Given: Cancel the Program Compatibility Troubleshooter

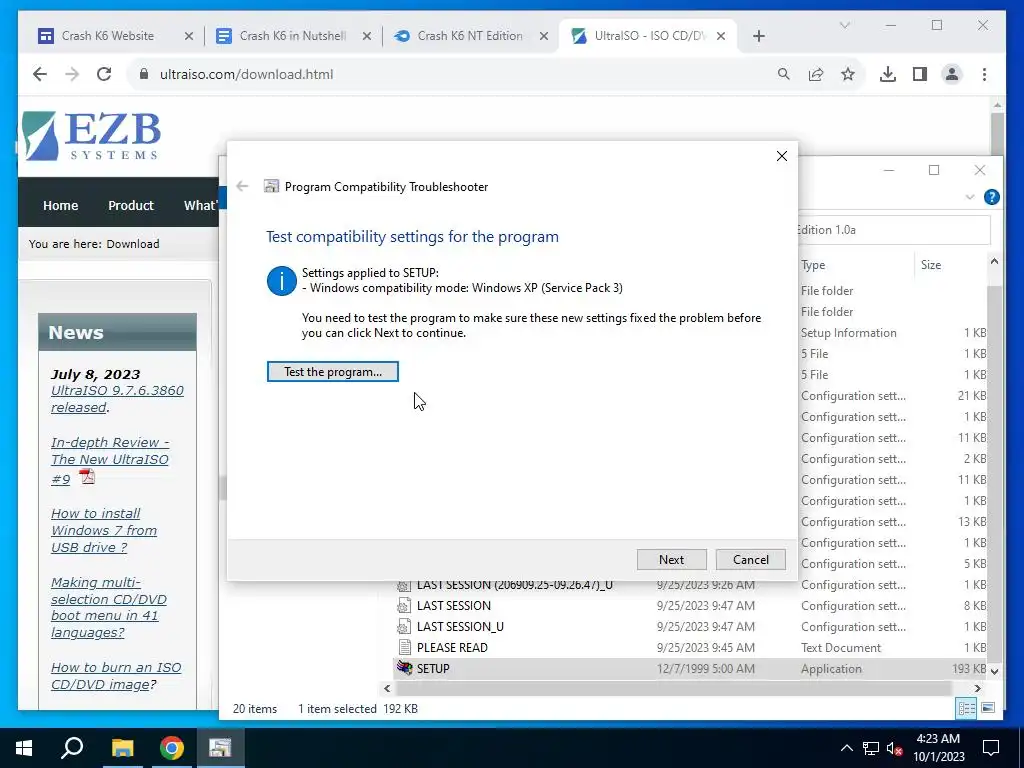Looking at the screenshot, I should pos(750,560).
